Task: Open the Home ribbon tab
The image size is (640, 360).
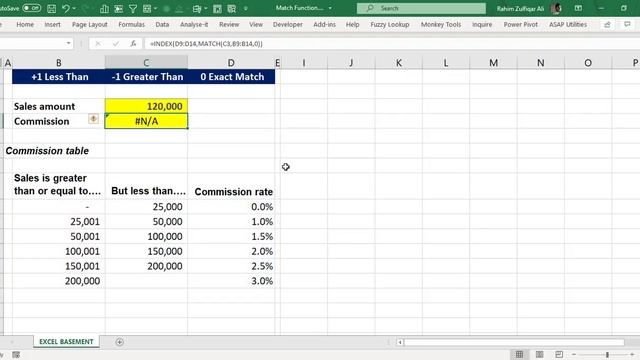Action: pos(25,24)
